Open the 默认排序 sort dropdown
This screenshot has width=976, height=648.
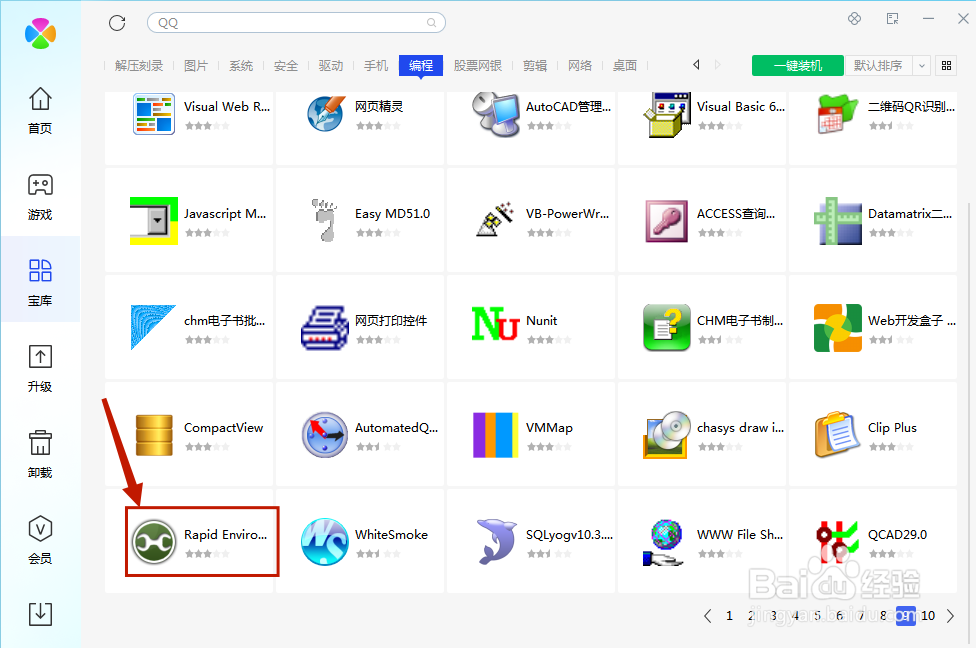click(888, 65)
